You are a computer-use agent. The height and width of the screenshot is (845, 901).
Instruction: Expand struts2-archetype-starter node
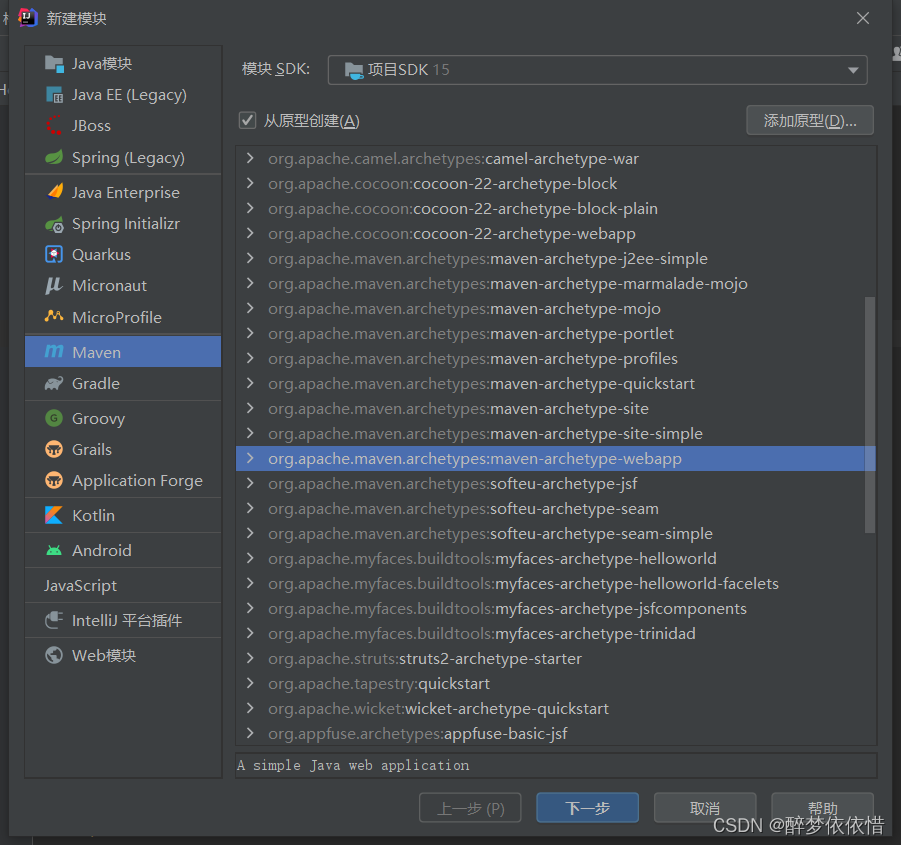[250, 658]
